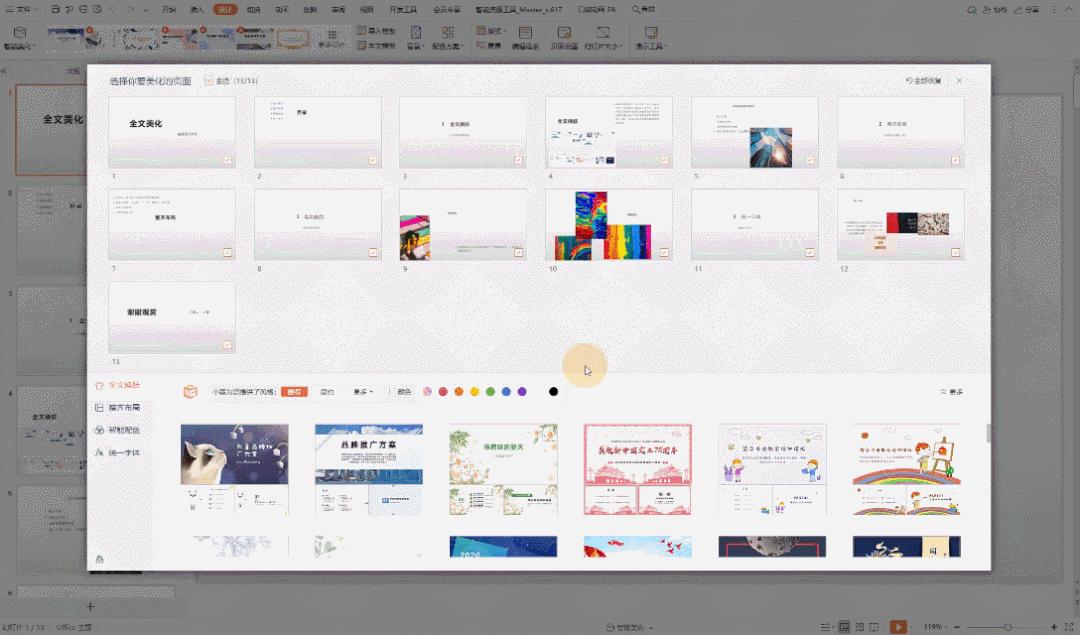Open the 版式 dropdown in the ribbon
The image size is (1080, 635).
(491, 31)
